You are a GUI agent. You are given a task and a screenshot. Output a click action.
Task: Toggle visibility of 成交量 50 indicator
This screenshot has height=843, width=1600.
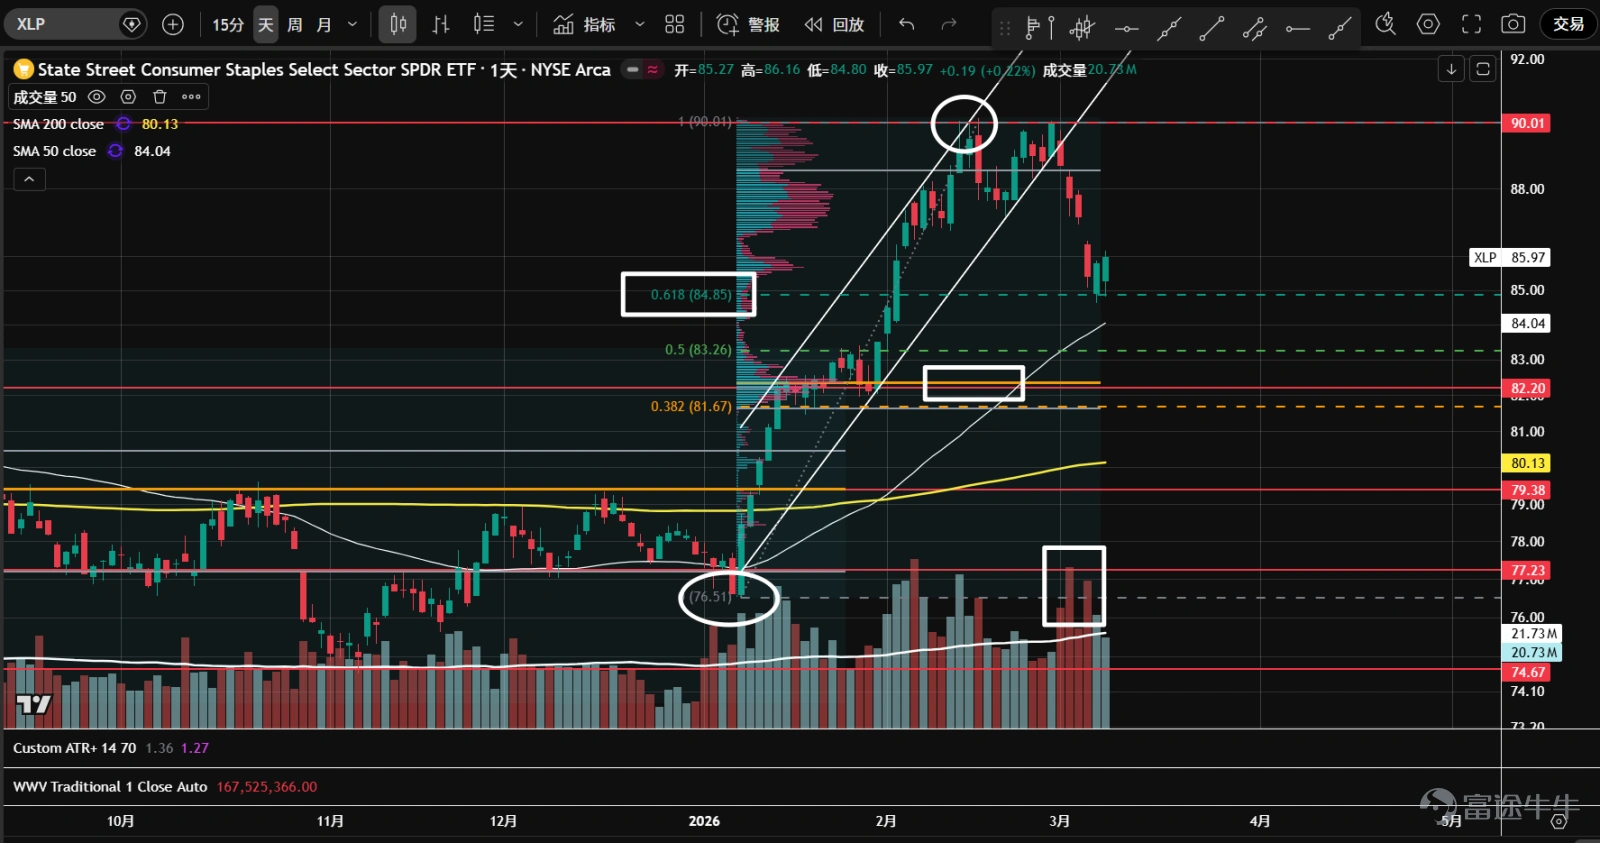pos(97,97)
